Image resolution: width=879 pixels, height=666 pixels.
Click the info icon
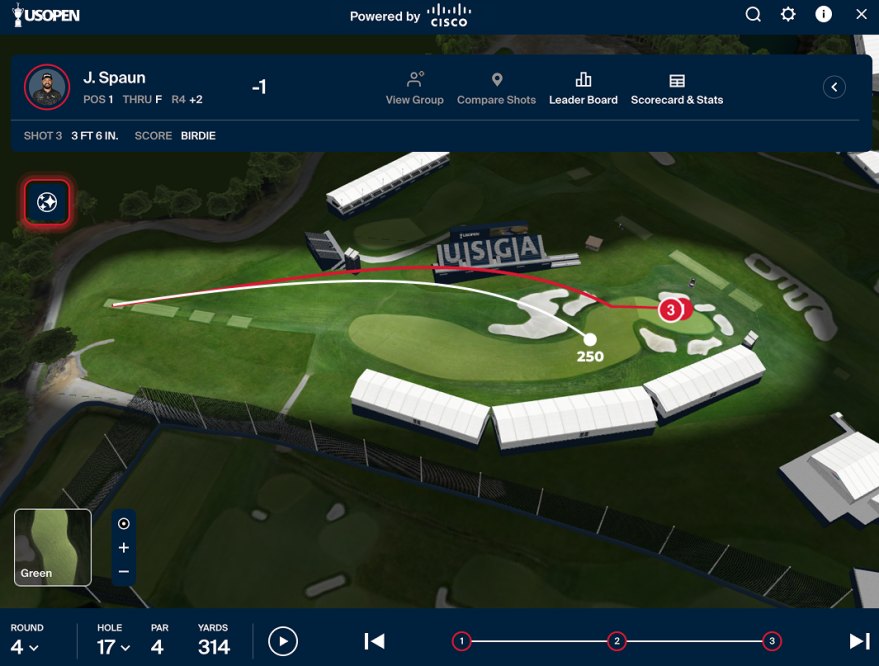pyautogui.click(x=823, y=14)
